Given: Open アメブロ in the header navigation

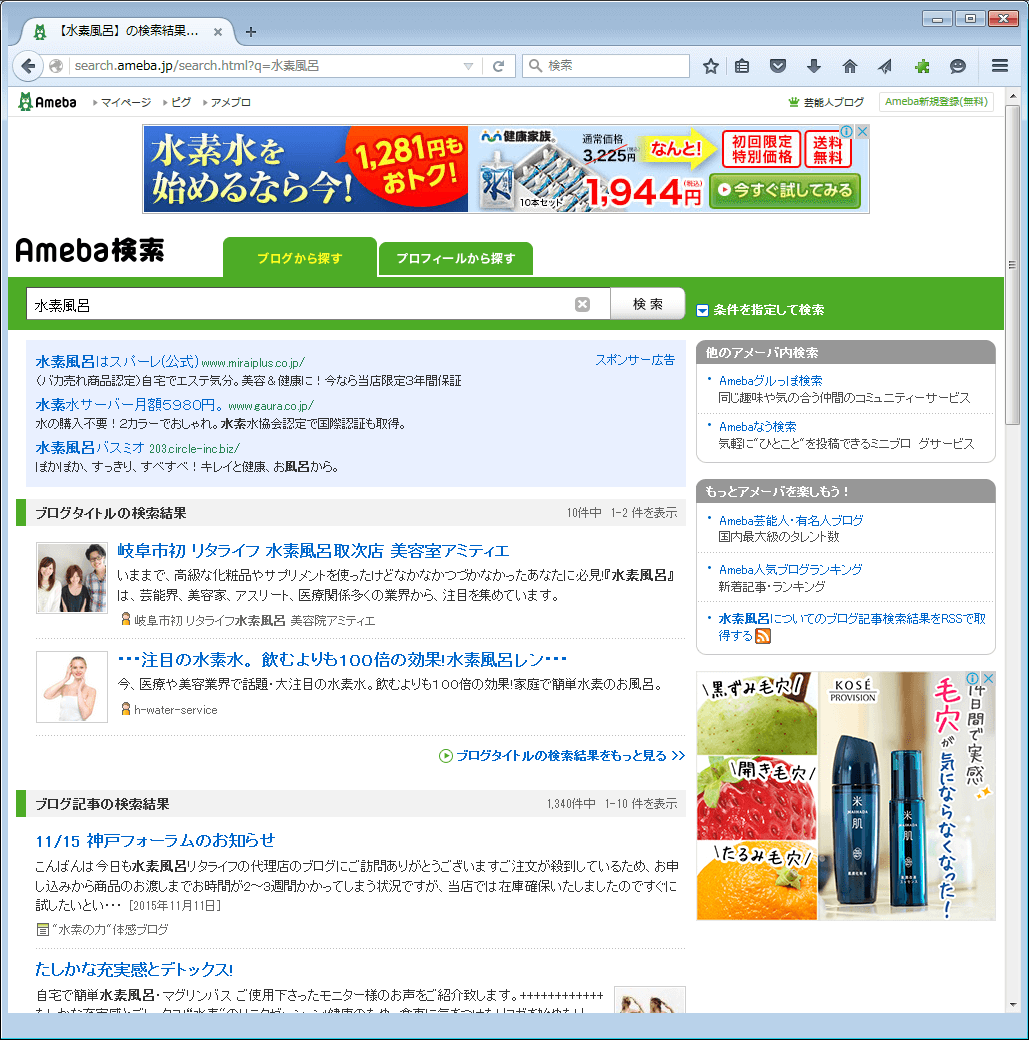Looking at the screenshot, I should pos(230,102).
